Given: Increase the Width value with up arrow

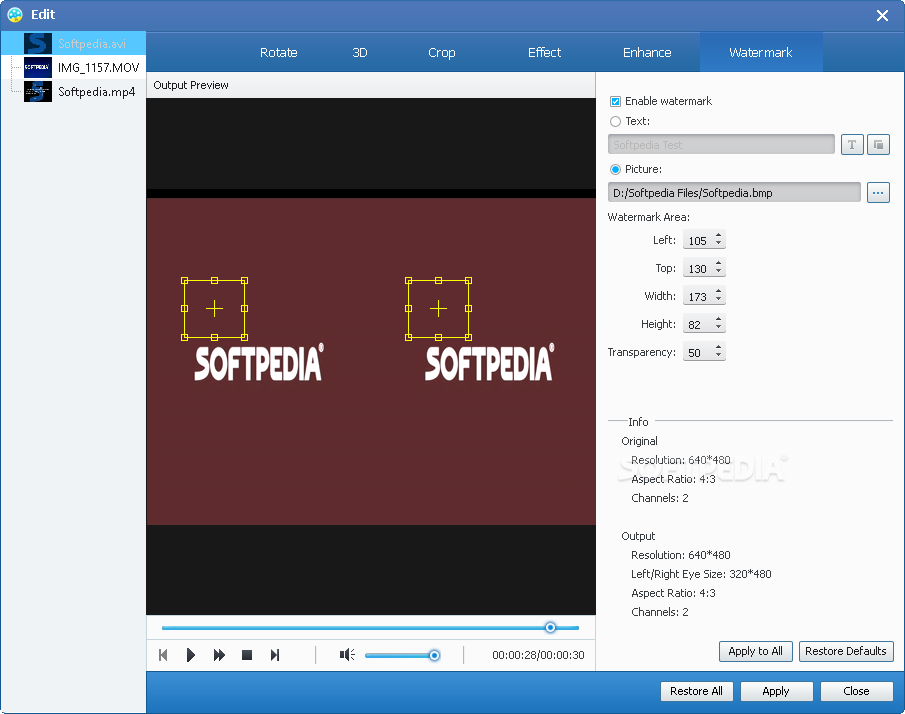Looking at the screenshot, I should [719, 291].
